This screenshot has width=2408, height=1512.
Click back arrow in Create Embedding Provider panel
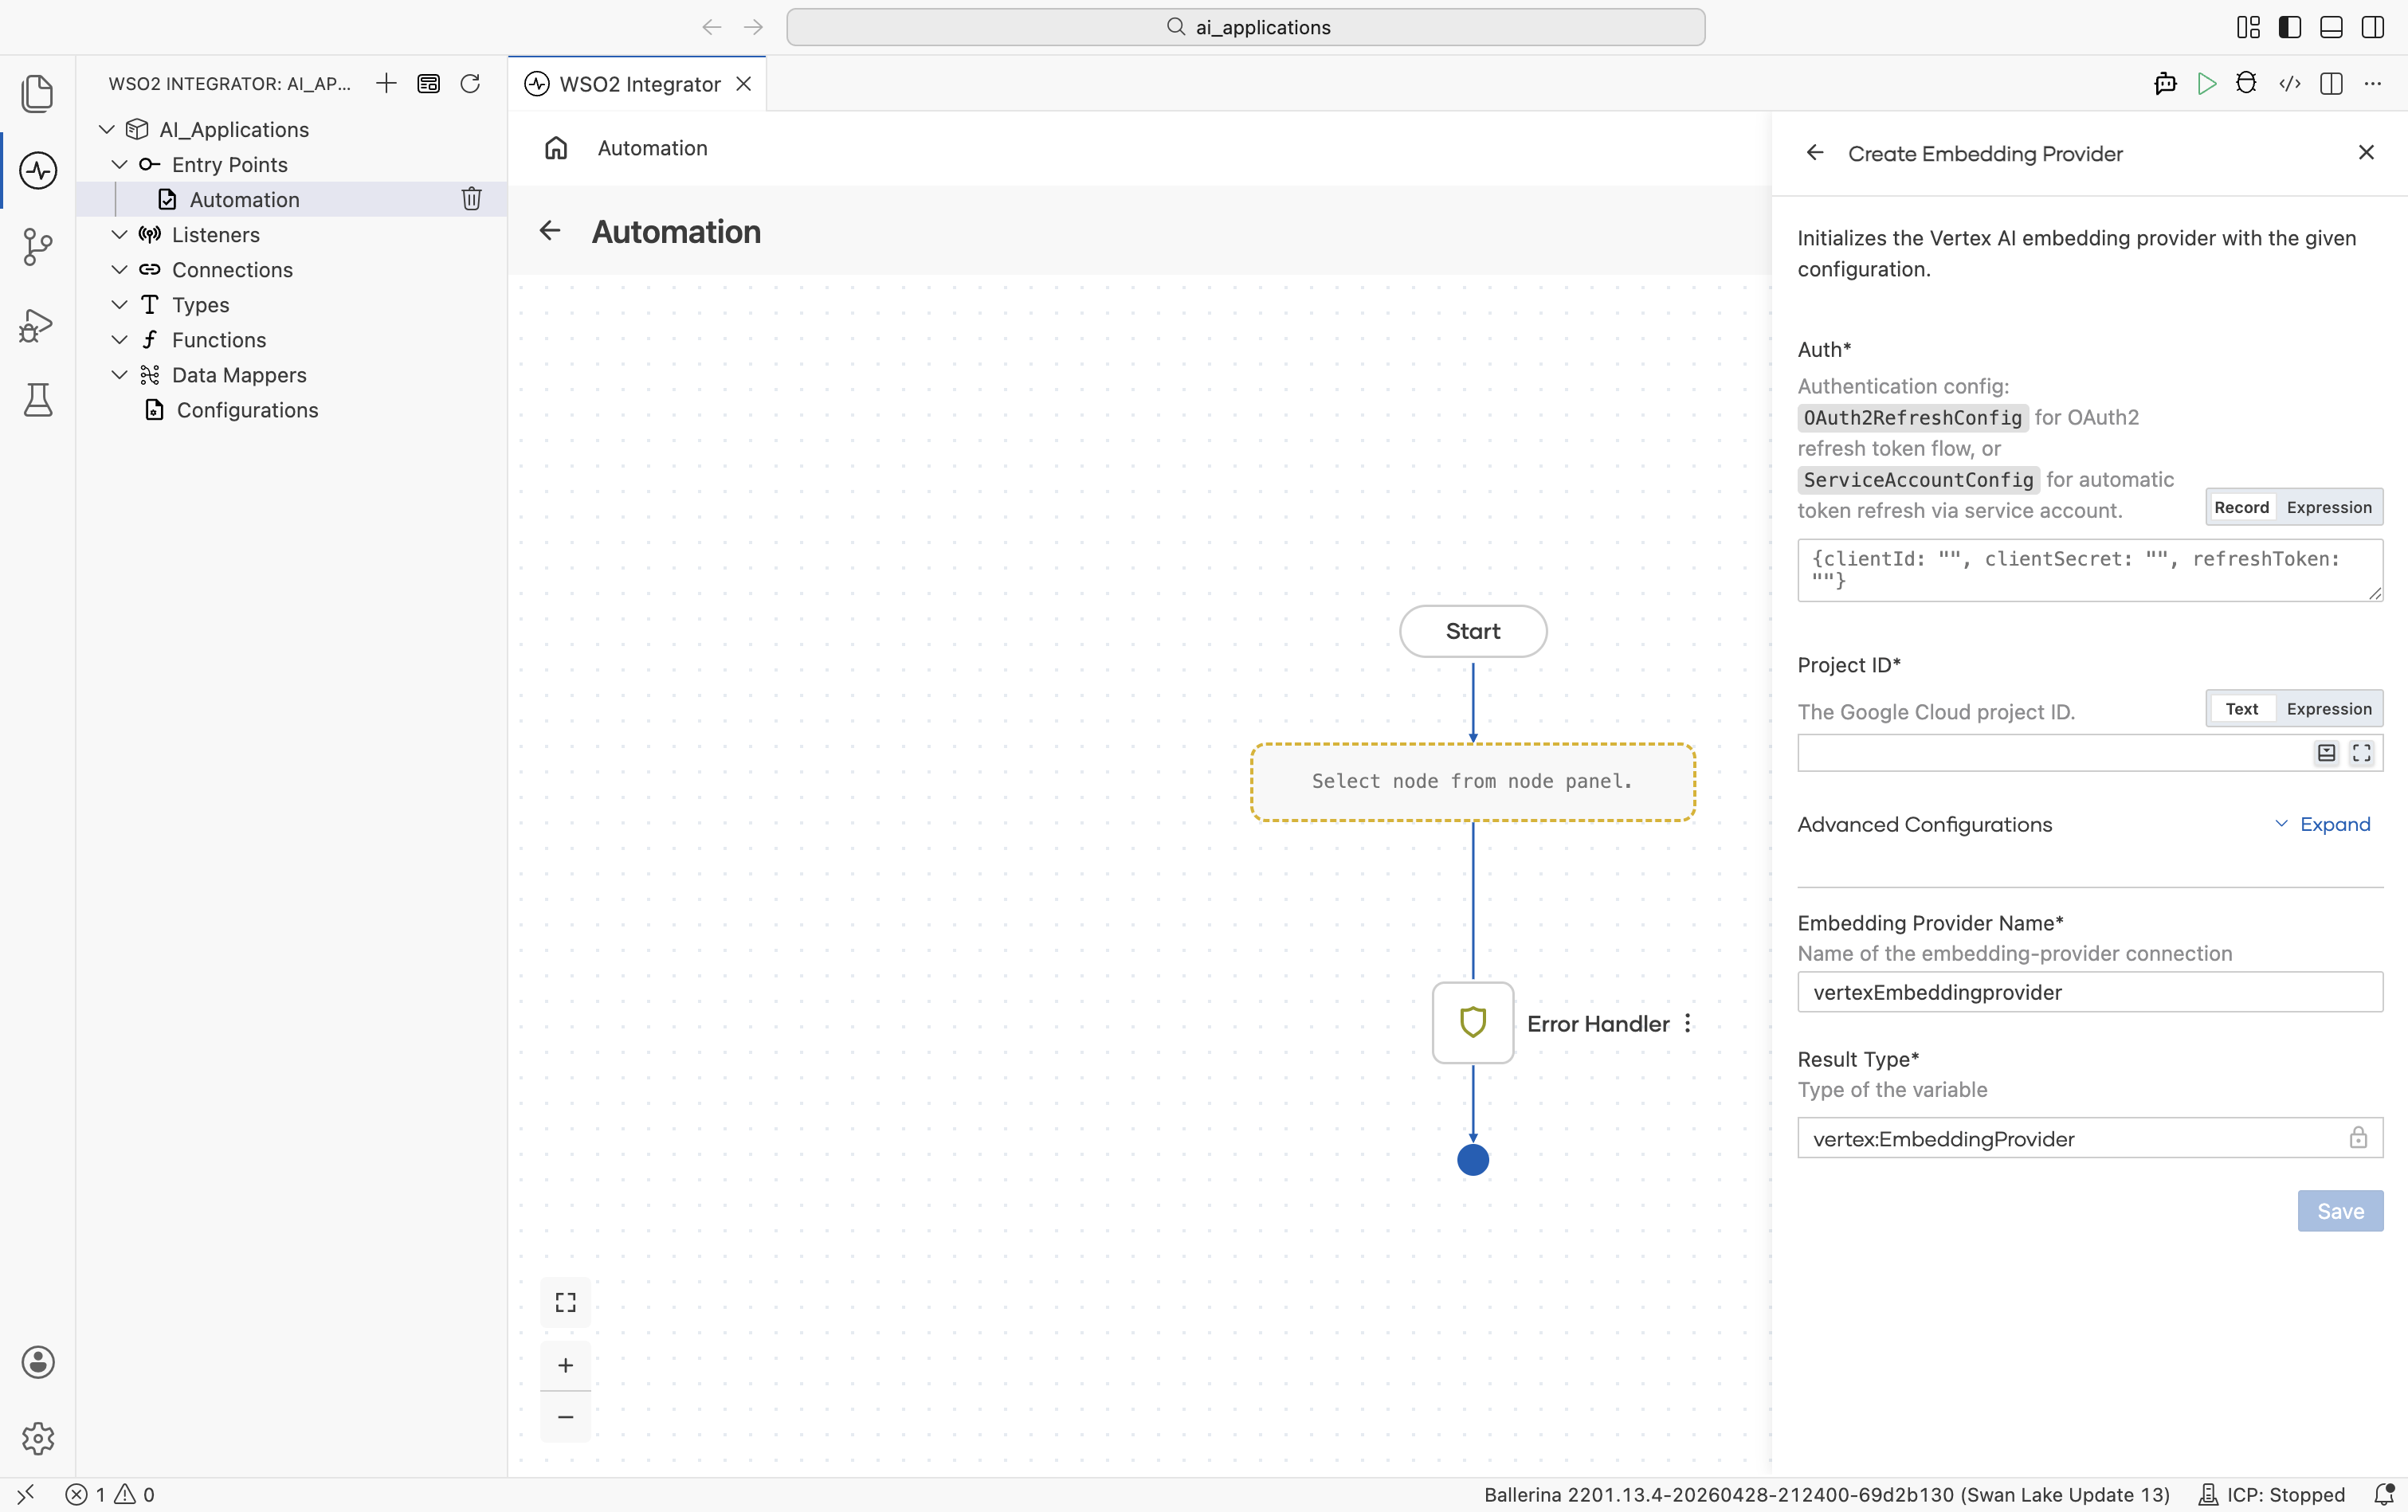coord(1815,153)
